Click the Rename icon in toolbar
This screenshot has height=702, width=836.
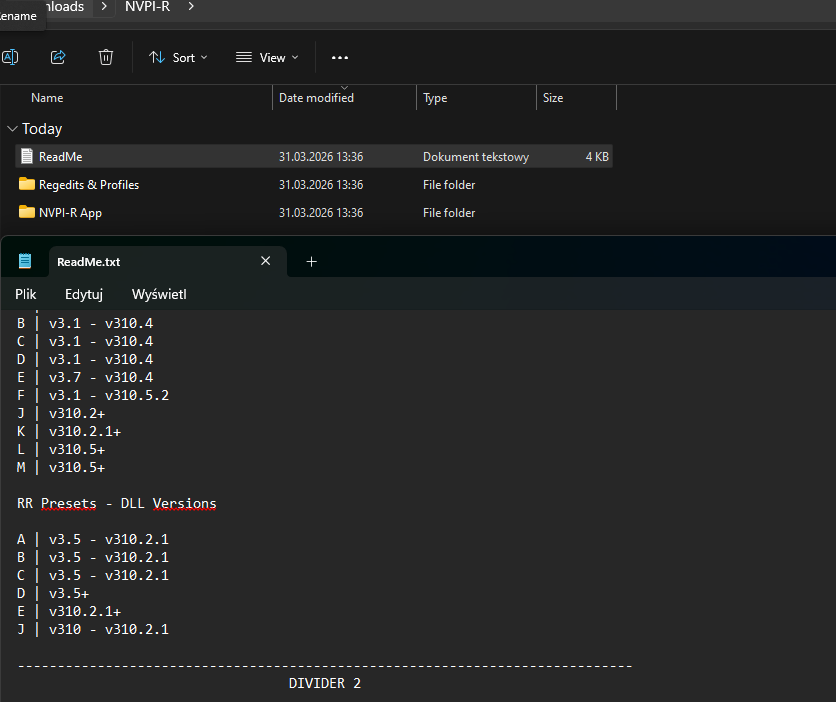click(9, 57)
